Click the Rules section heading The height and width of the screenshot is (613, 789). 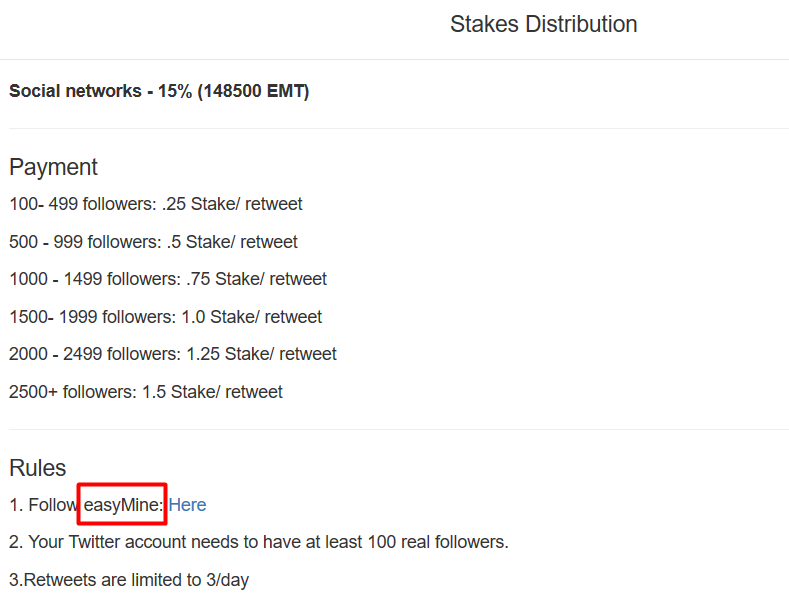(38, 468)
